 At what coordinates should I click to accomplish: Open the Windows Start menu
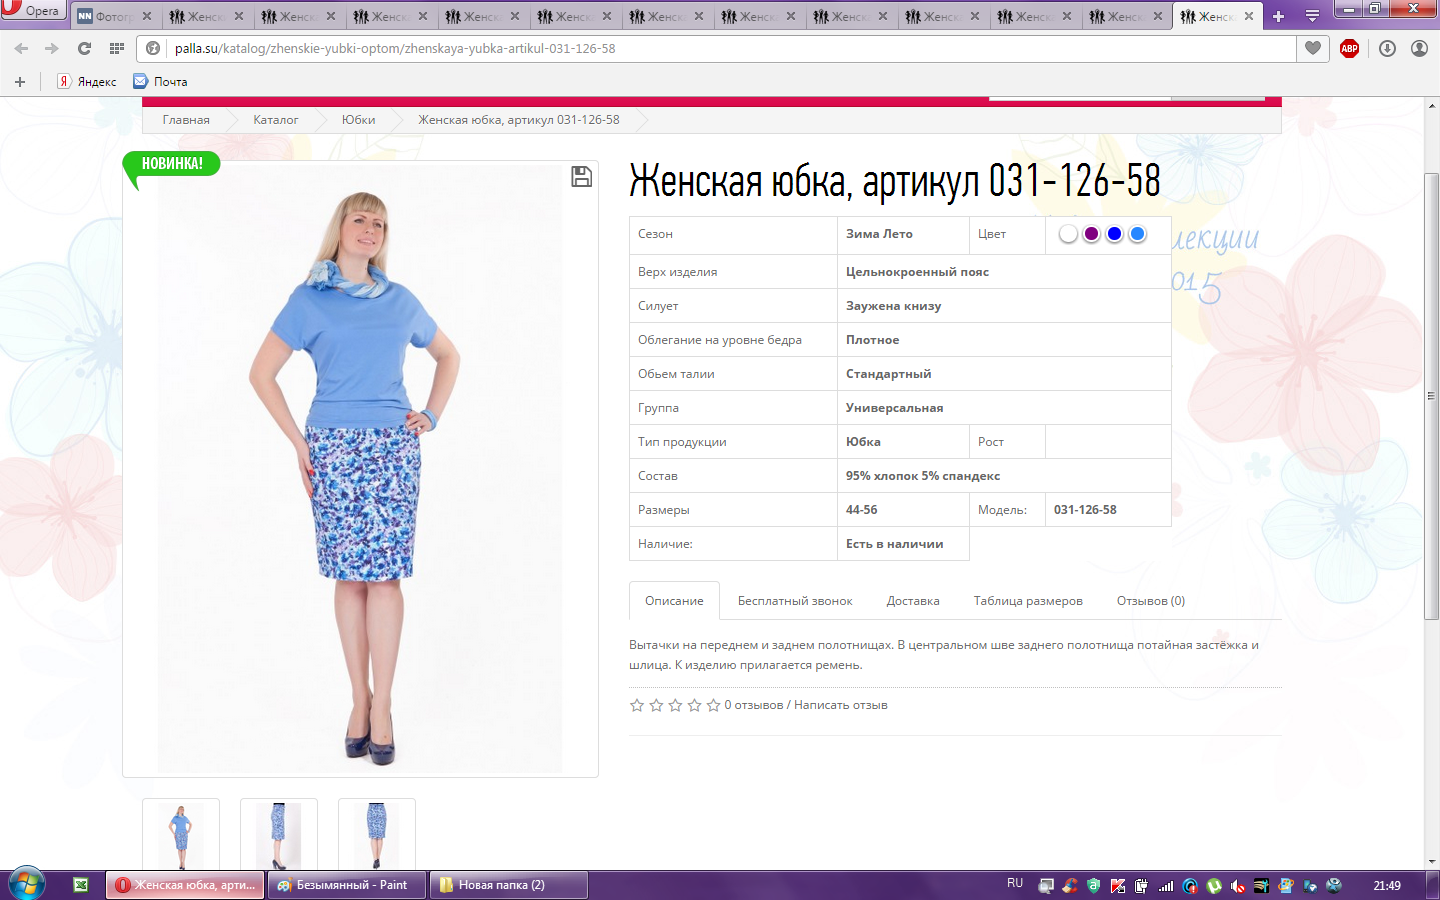(x=27, y=885)
